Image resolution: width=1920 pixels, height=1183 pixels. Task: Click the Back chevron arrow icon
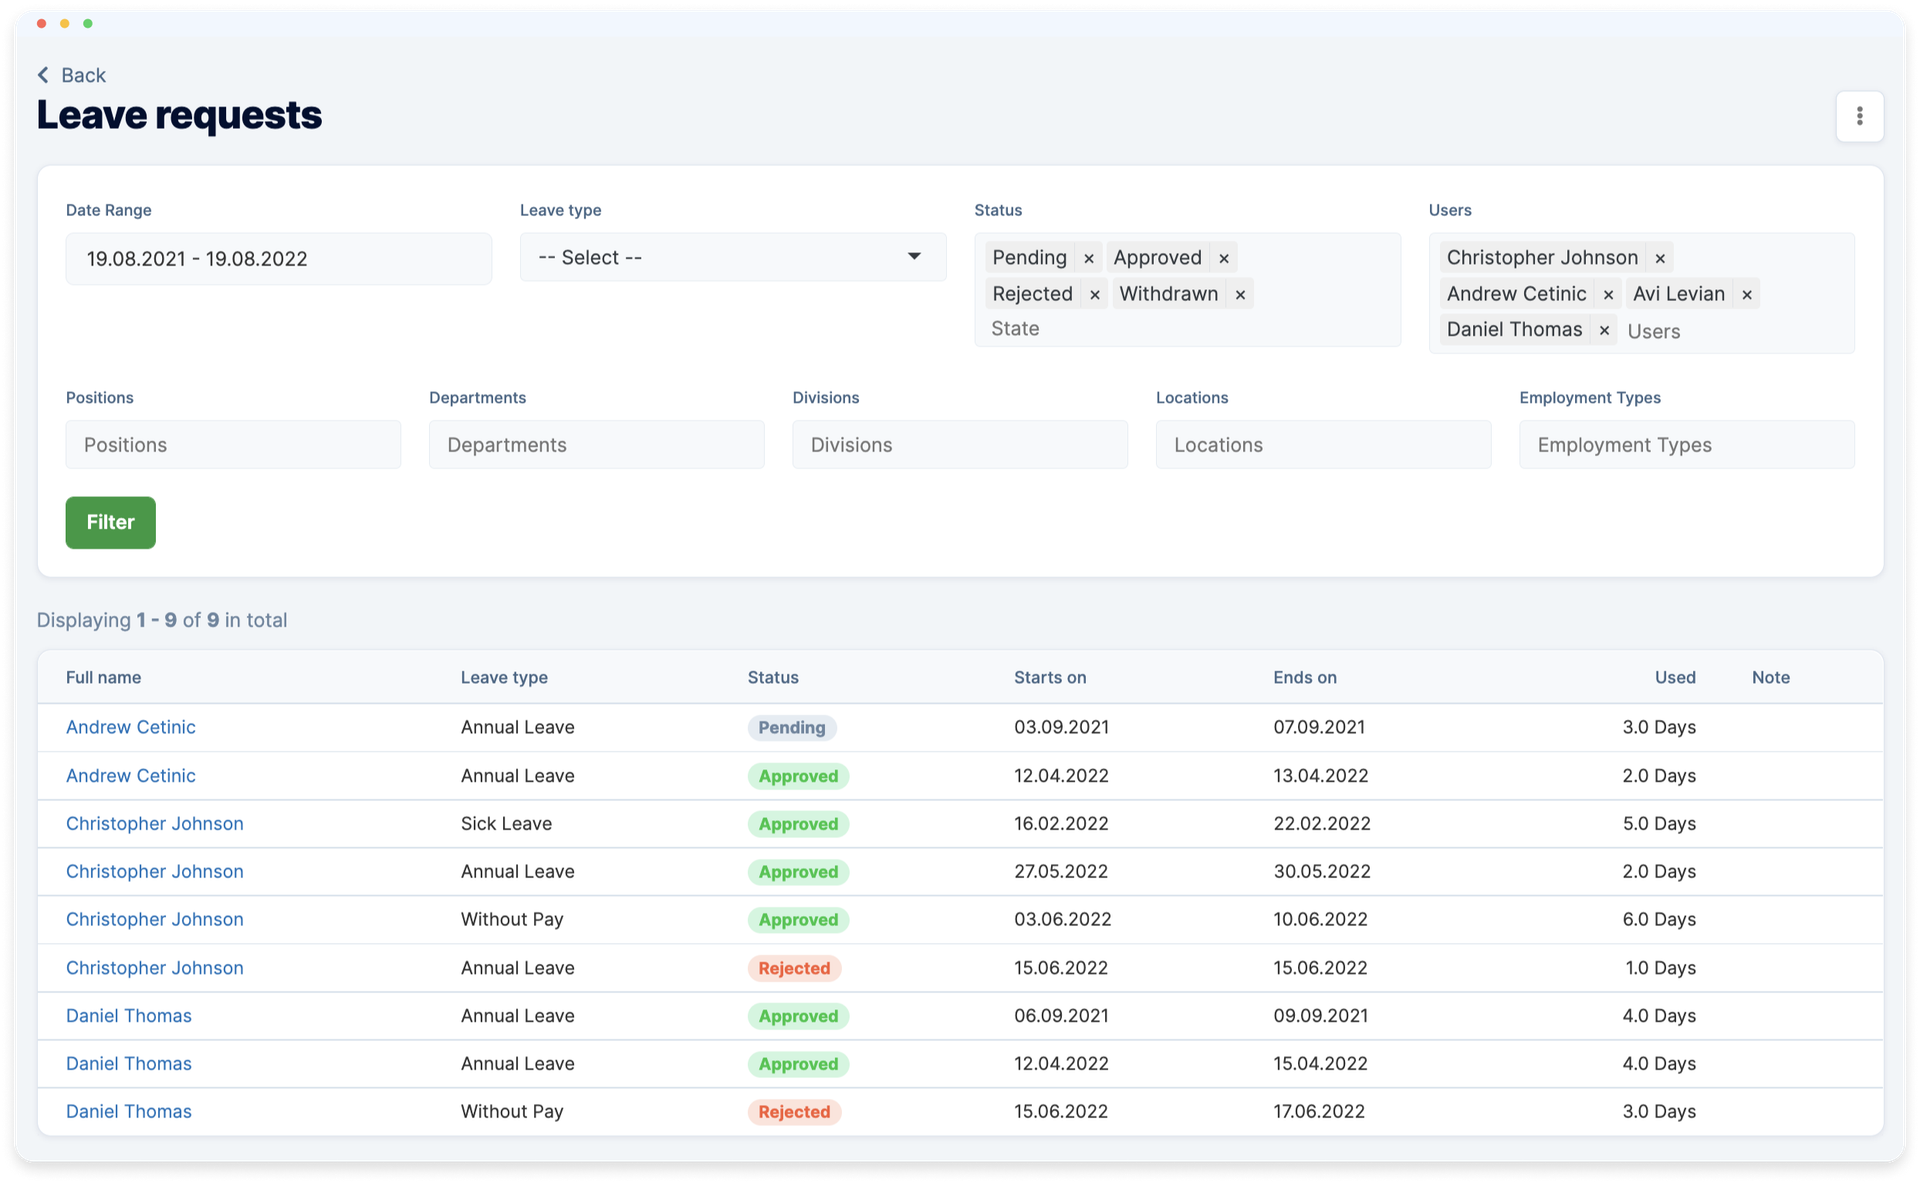43,75
